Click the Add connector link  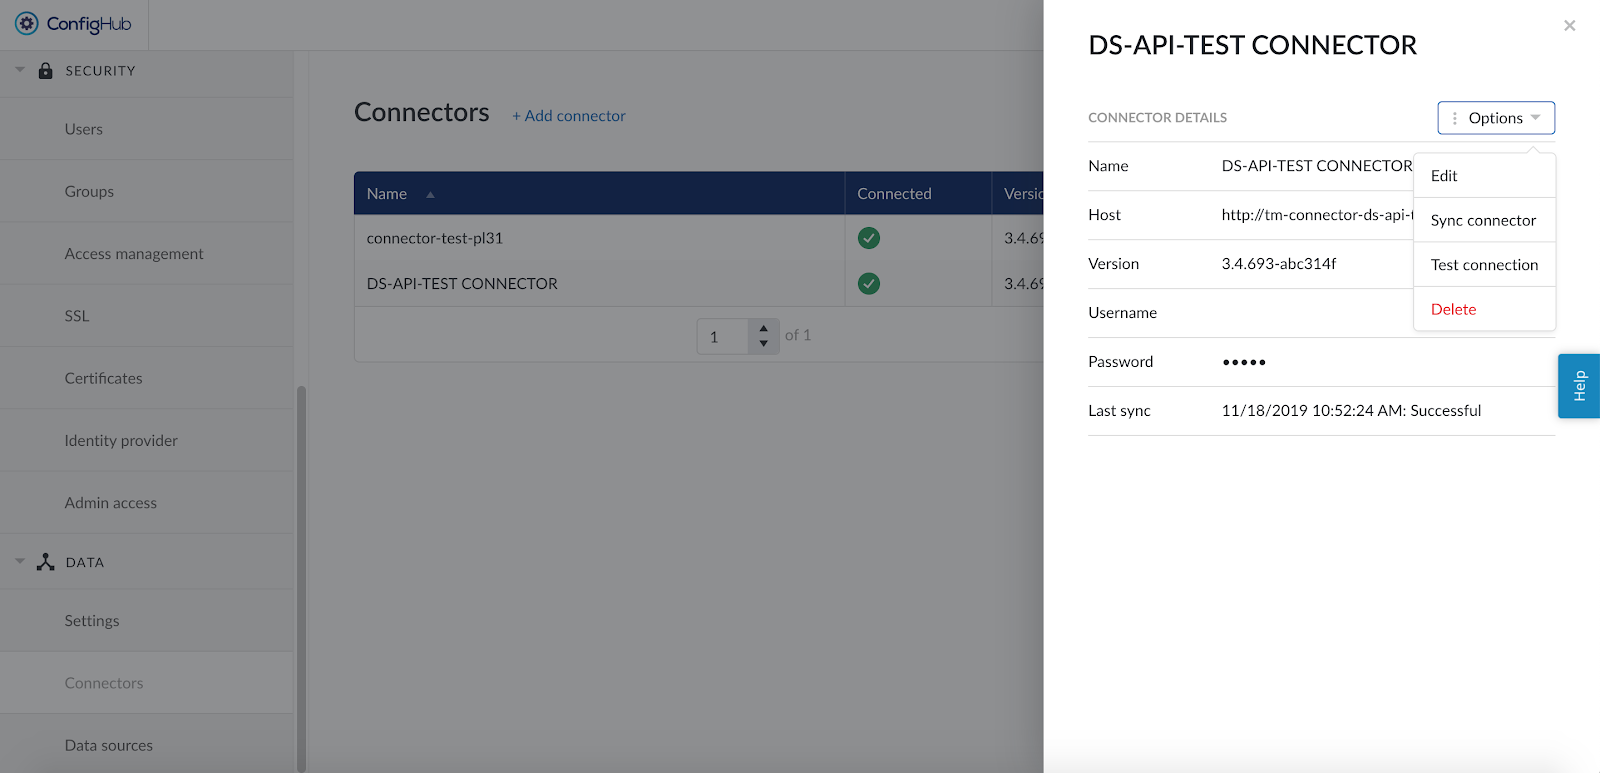click(x=569, y=116)
